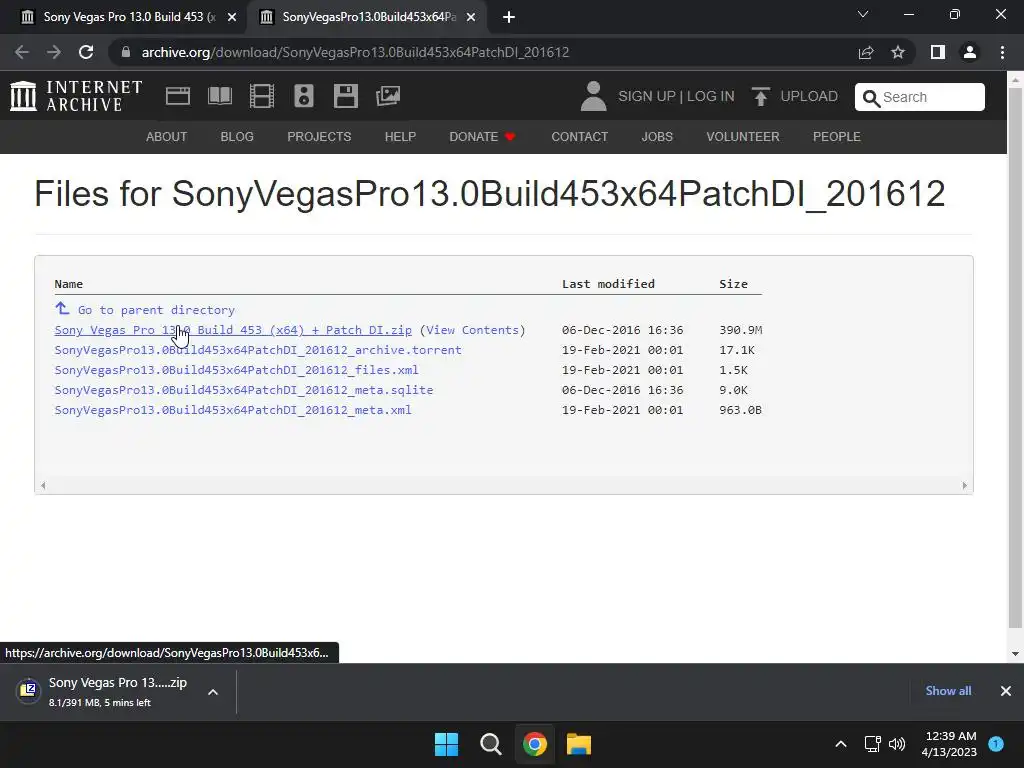Click the parent directory up-arrow icon
This screenshot has height=768, width=1024.
coord(62,308)
